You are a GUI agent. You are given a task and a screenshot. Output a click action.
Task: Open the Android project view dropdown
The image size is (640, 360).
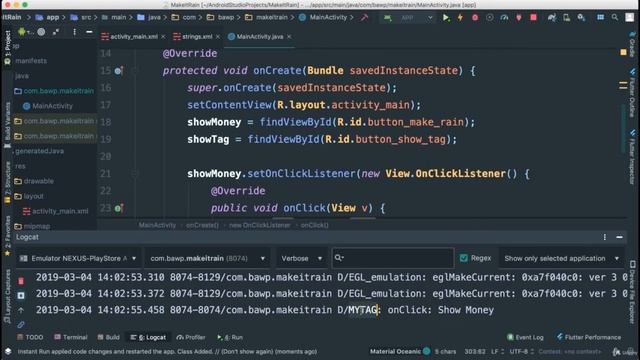25,32
